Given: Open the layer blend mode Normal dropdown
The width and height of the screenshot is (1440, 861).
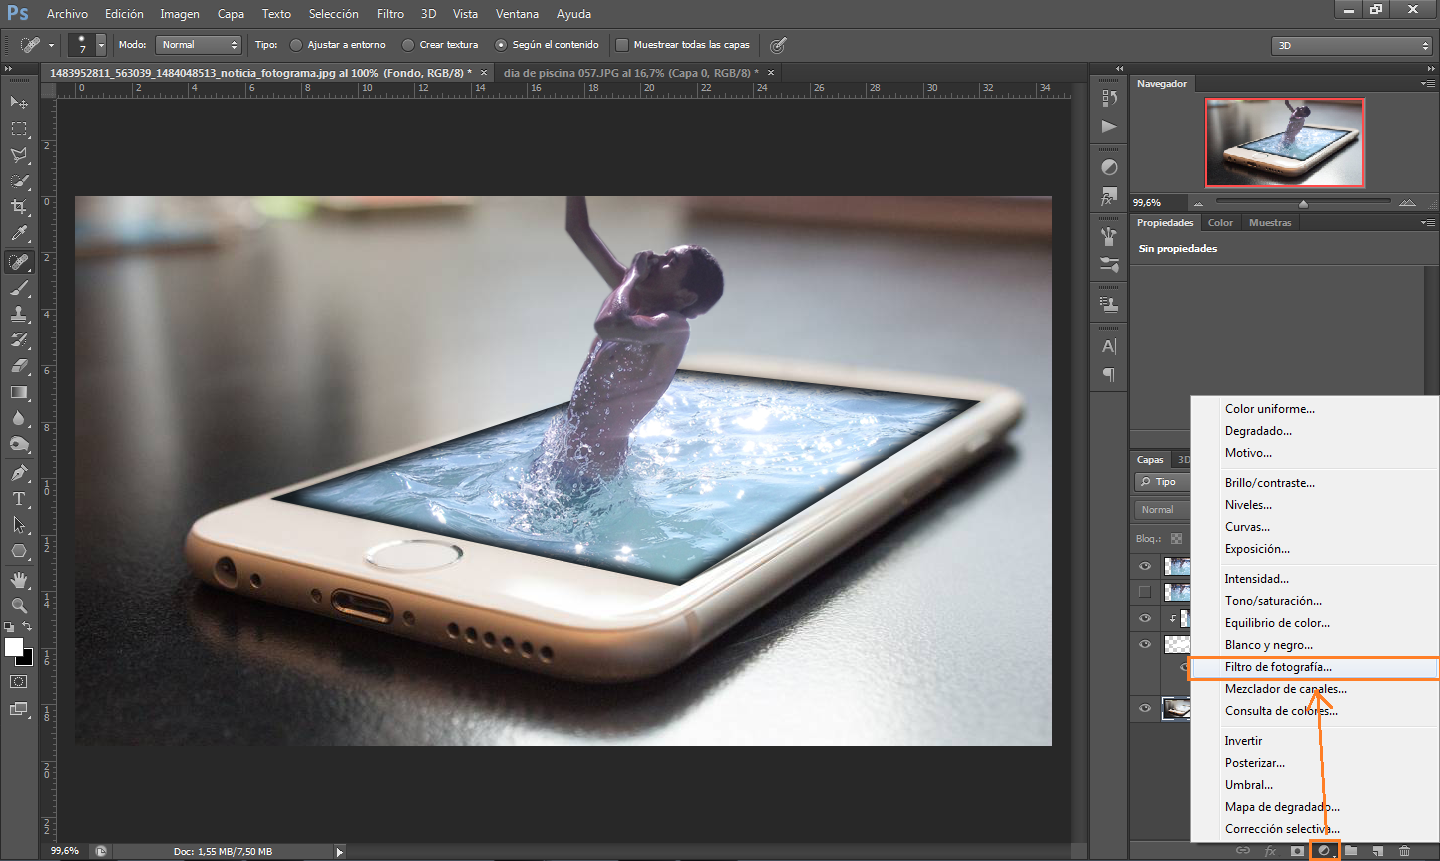Looking at the screenshot, I should (x=1162, y=510).
